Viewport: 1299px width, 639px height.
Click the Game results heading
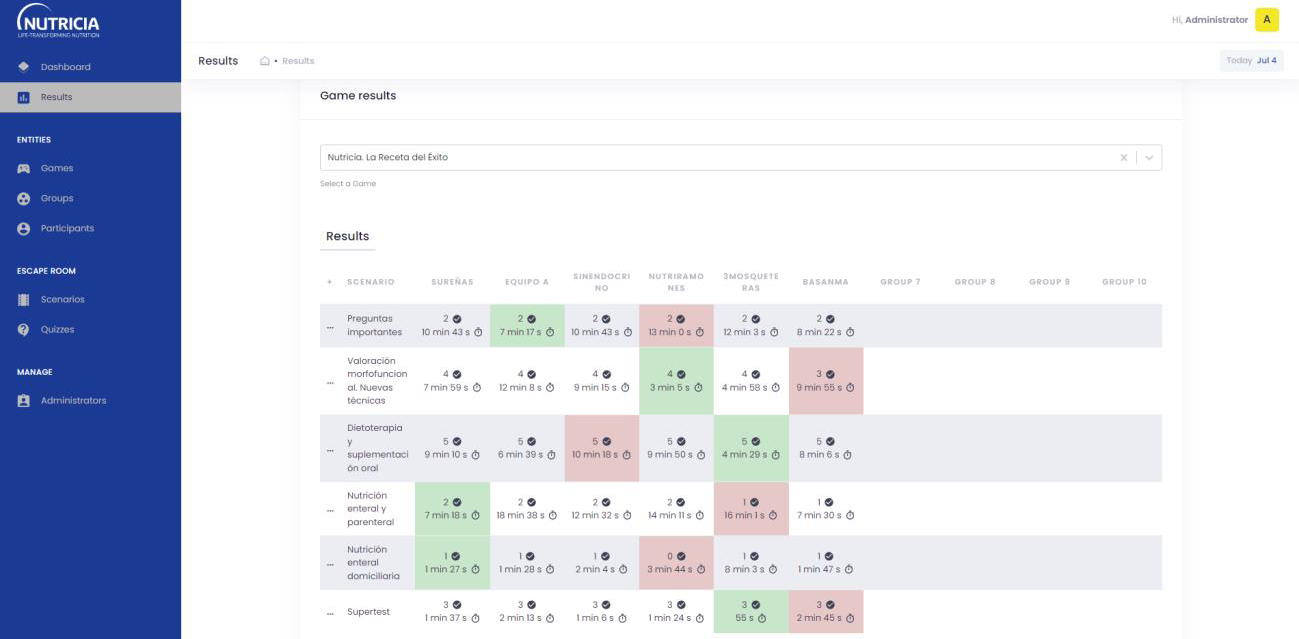[x=358, y=96]
